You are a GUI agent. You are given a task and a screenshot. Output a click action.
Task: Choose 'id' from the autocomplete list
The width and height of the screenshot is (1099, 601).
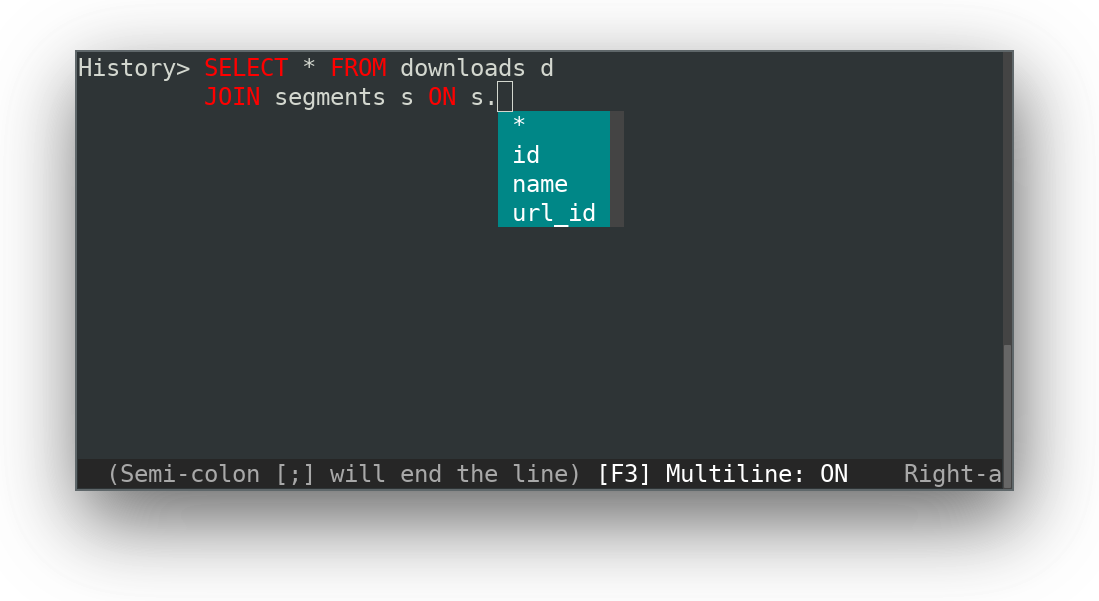(x=554, y=154)
